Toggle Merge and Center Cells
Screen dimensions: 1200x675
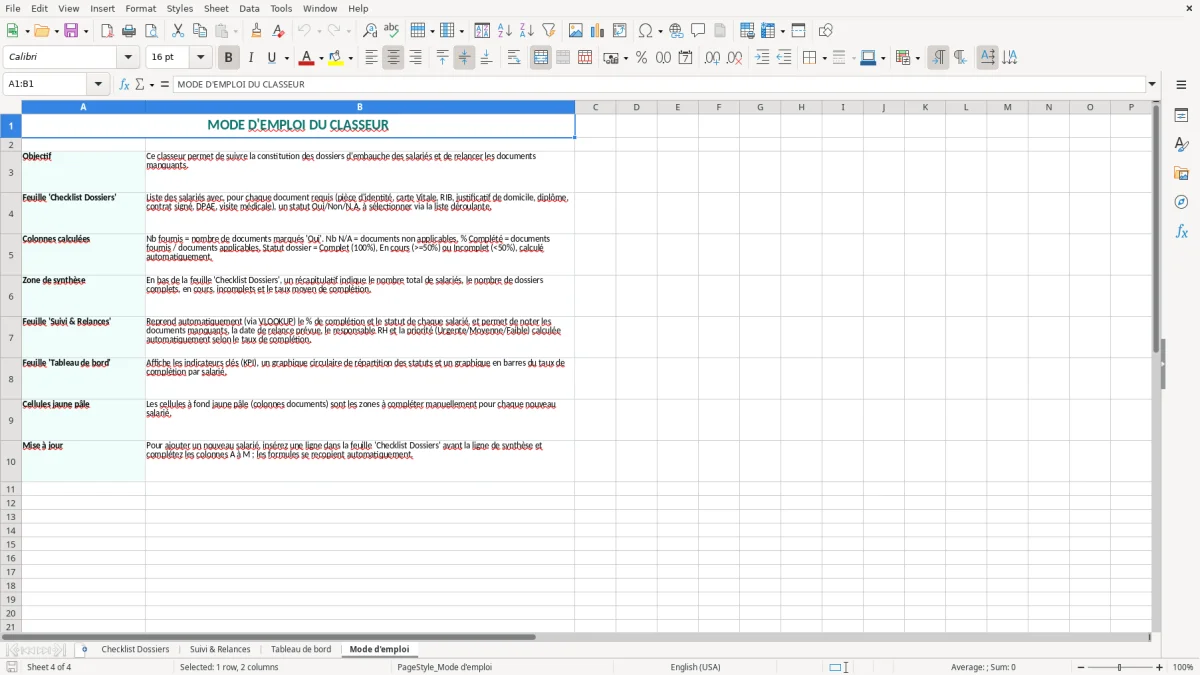click(x=541, y=58)
